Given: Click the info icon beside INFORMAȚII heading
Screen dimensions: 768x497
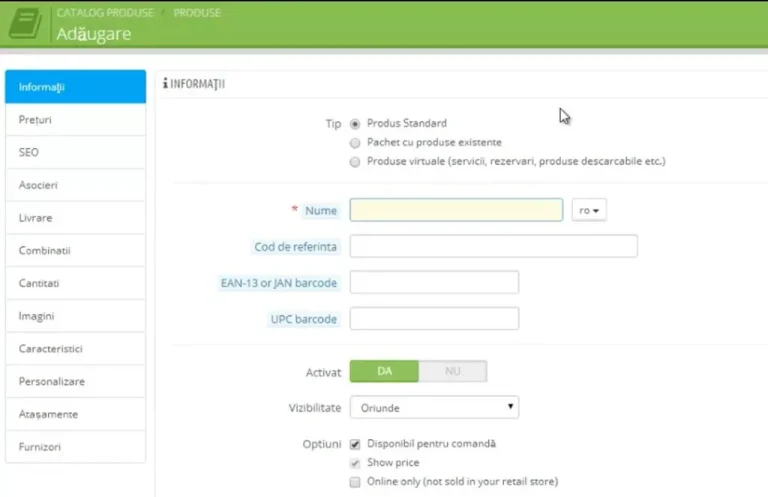Looking at the screenshot, I should (166, 83).
